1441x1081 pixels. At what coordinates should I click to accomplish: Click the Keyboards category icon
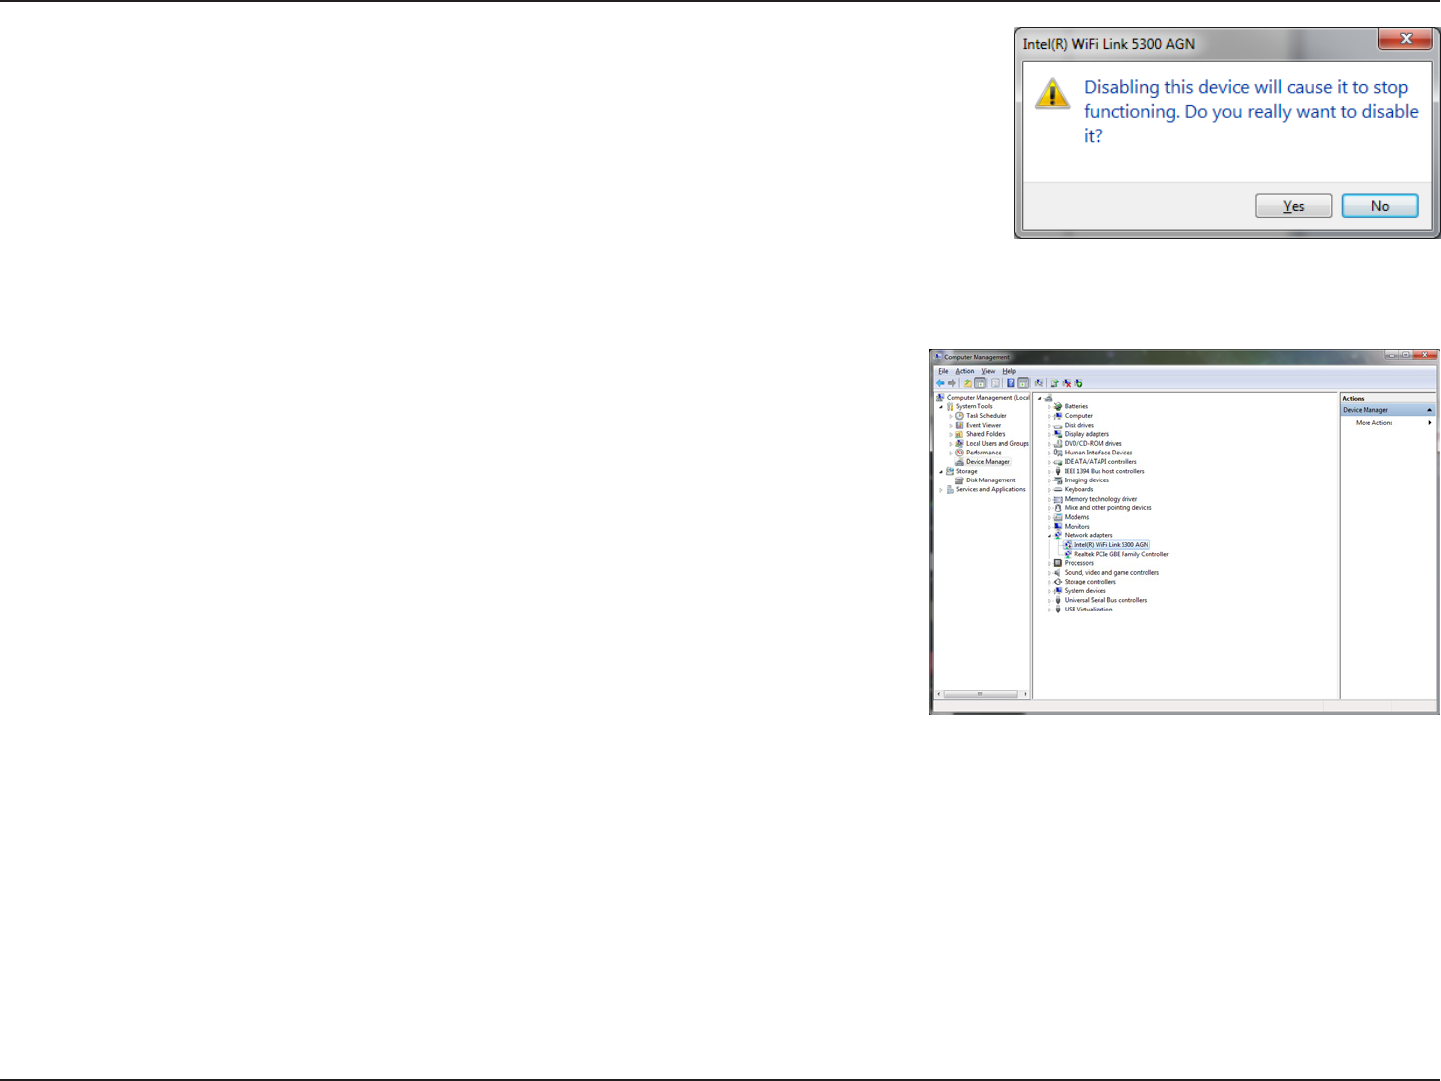(1058, 490)
